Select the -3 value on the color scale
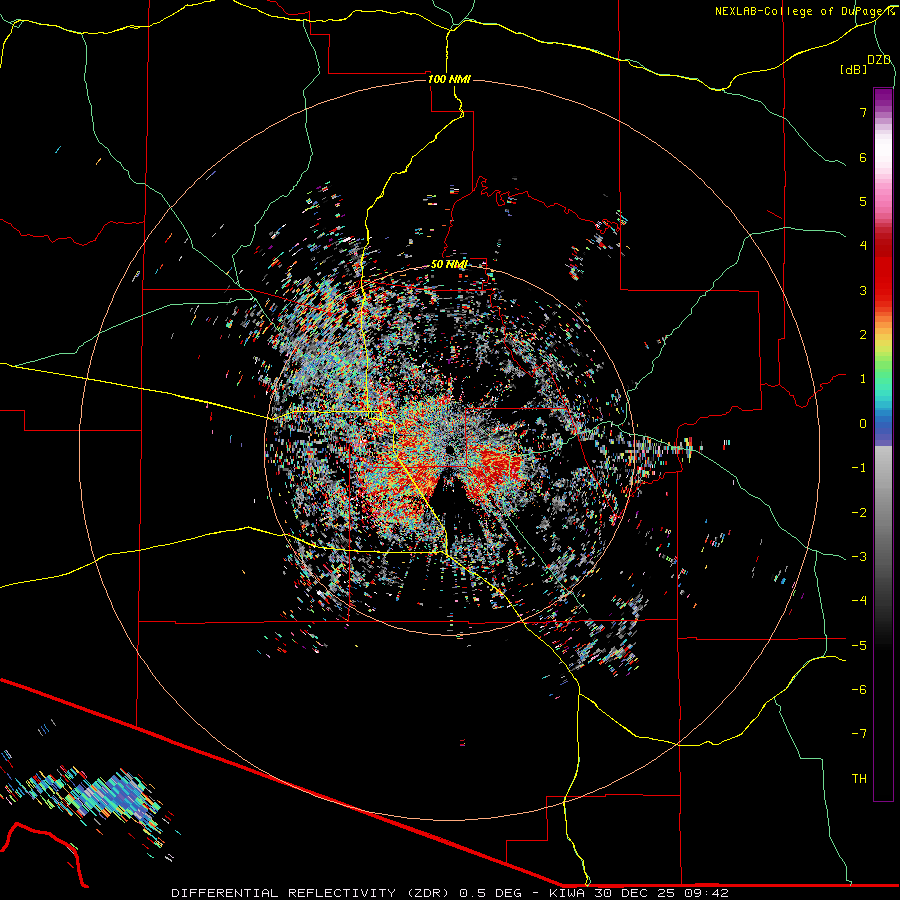Screen dimensions: 900x900 pyautogui.click(x=859, y=557)
